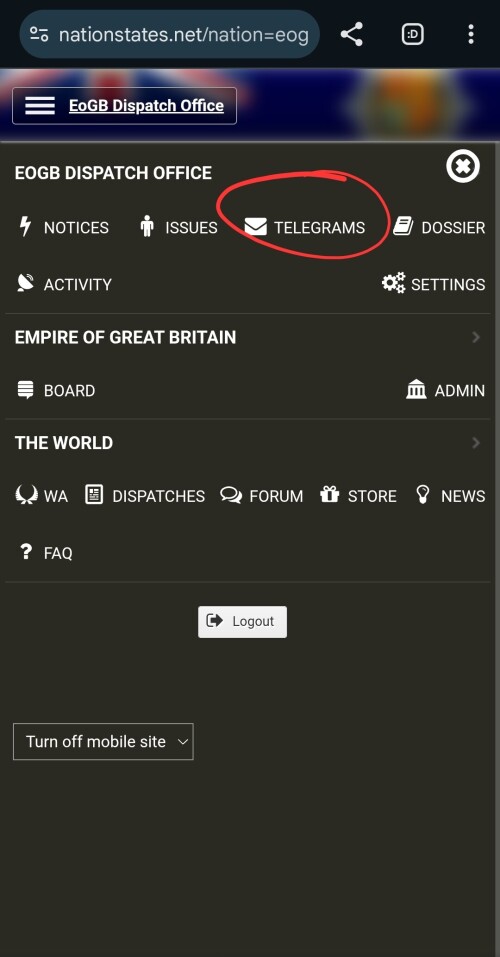Open World Assembly WA laurel icon
The image size is (500, 957).
pyautogui.click(x=26, y=495)
